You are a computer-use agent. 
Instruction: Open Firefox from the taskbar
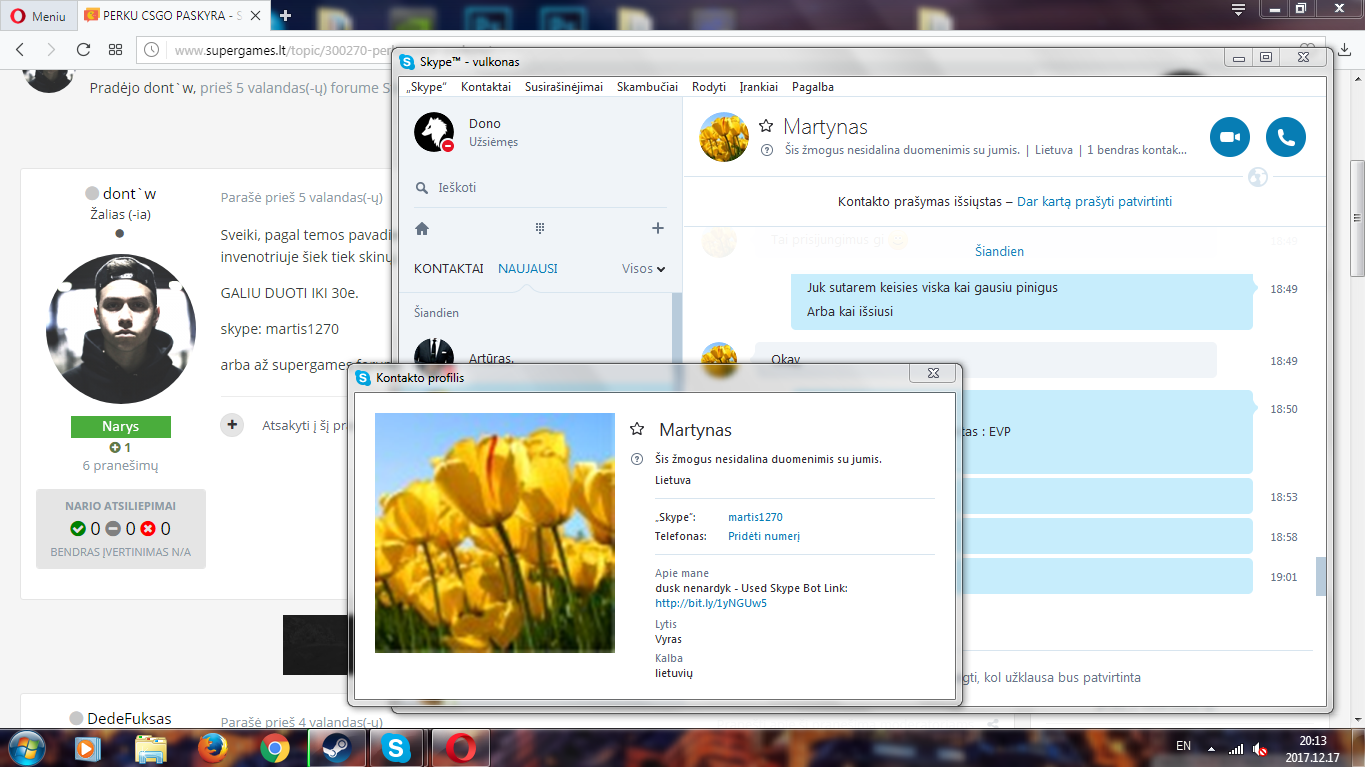click(x=212, y=748)
